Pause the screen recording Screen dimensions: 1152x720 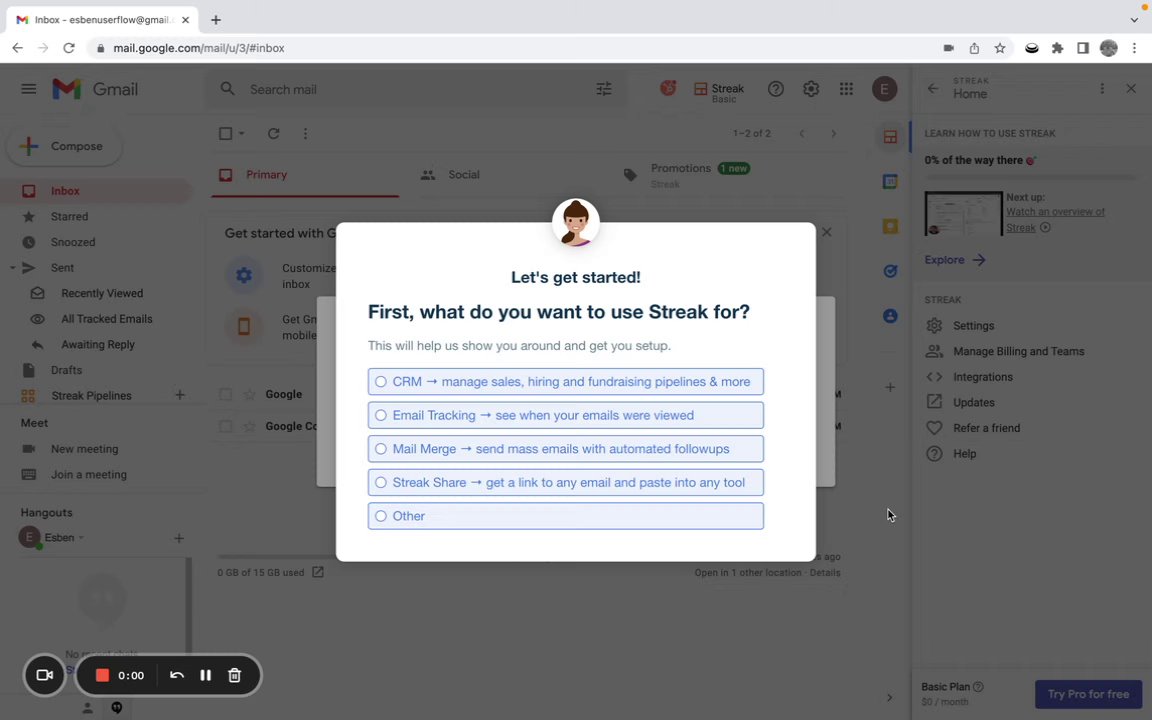[206, 675]
